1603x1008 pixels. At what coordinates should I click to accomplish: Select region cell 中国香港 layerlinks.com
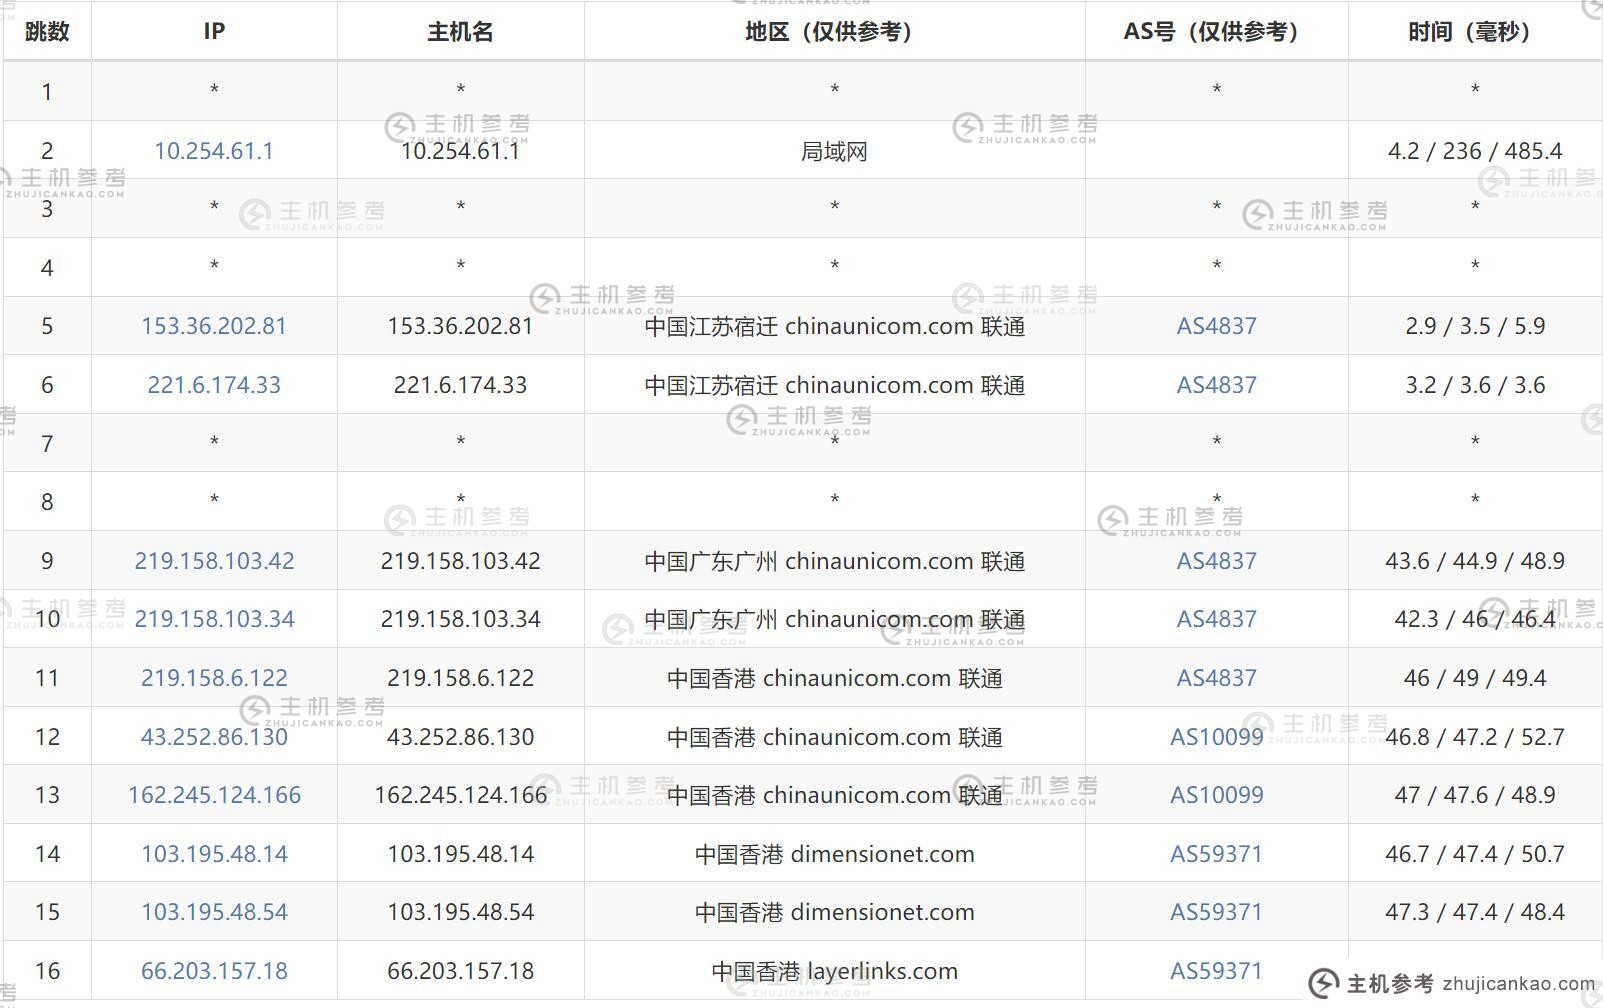(834, 971)
